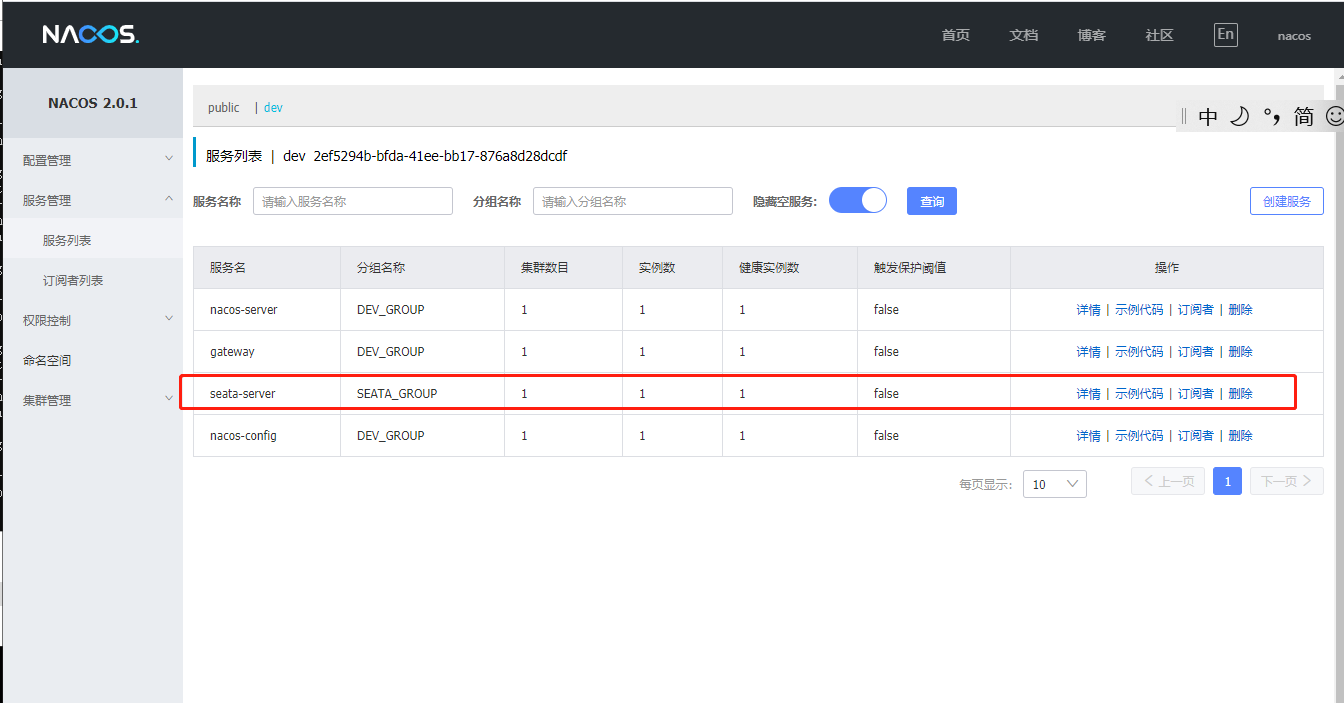Focus the 服务名称 input field
Image resolution: width=1344 pixels, height=703 pixels.
click(x=353, y=201)
